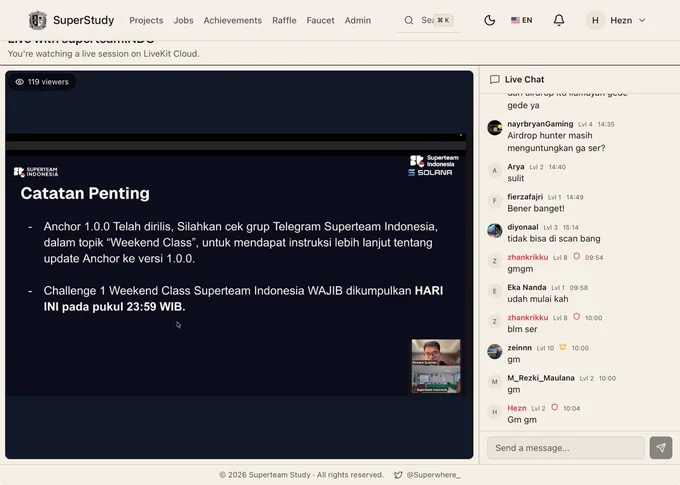Click the 'Airdrop hunter masih' chat message

(556, 142)
